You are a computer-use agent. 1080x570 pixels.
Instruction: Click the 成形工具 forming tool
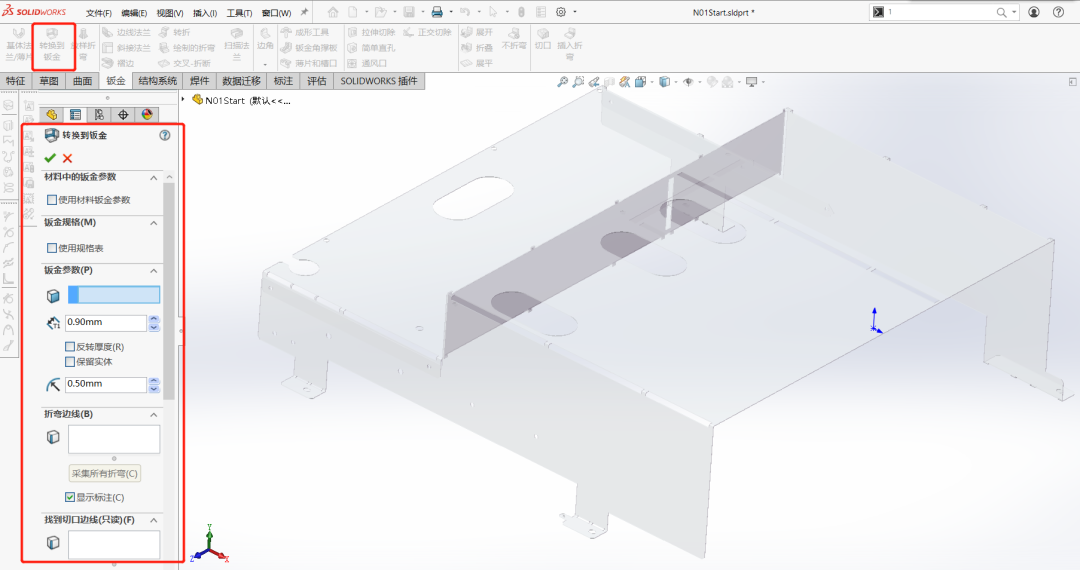(x=305, y=32)
